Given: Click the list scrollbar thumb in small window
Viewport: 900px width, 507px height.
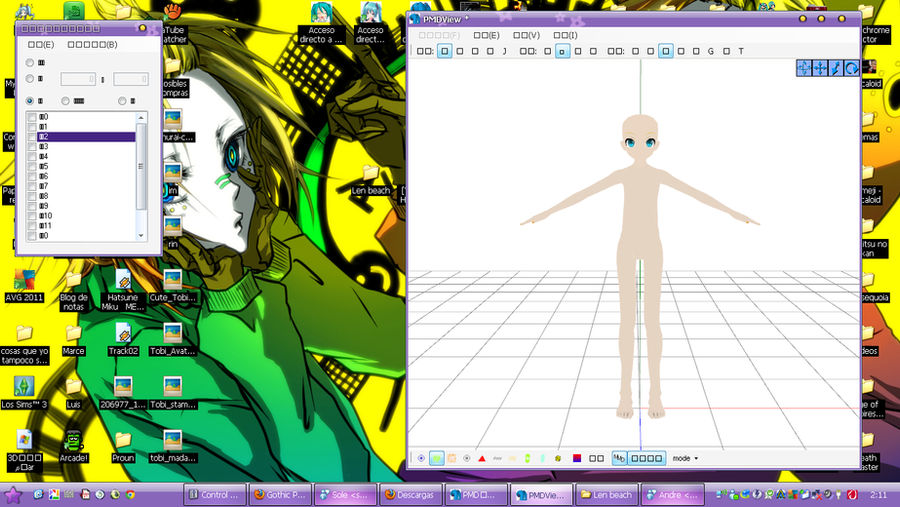Looking at the screenshot, I should click(x=141, y=167).
